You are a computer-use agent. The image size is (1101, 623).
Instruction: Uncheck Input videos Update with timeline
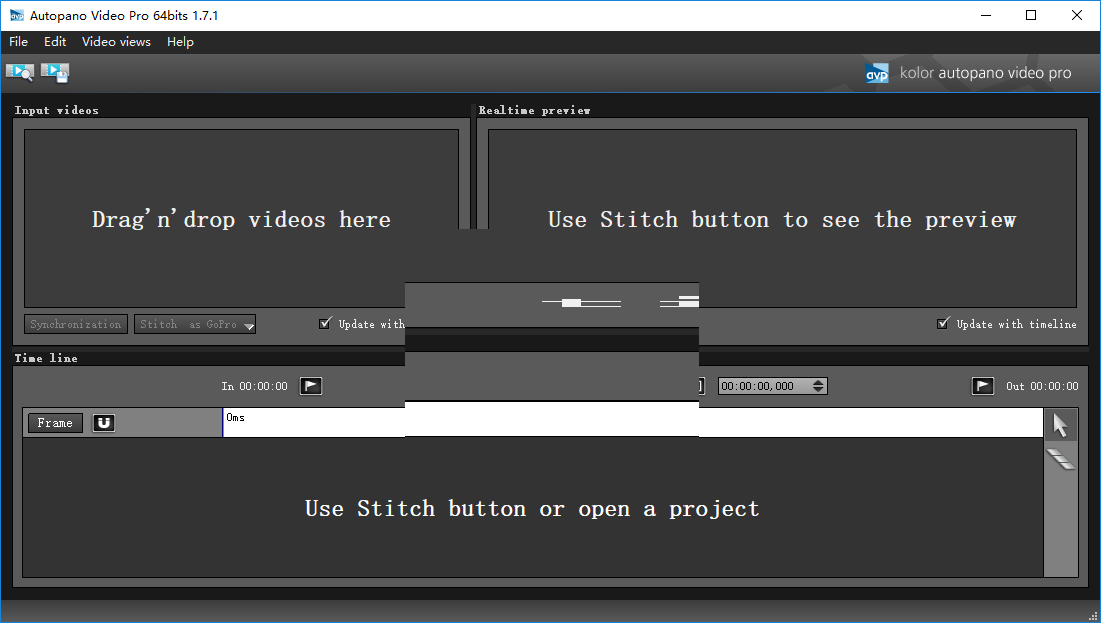(x=325, y=323)
